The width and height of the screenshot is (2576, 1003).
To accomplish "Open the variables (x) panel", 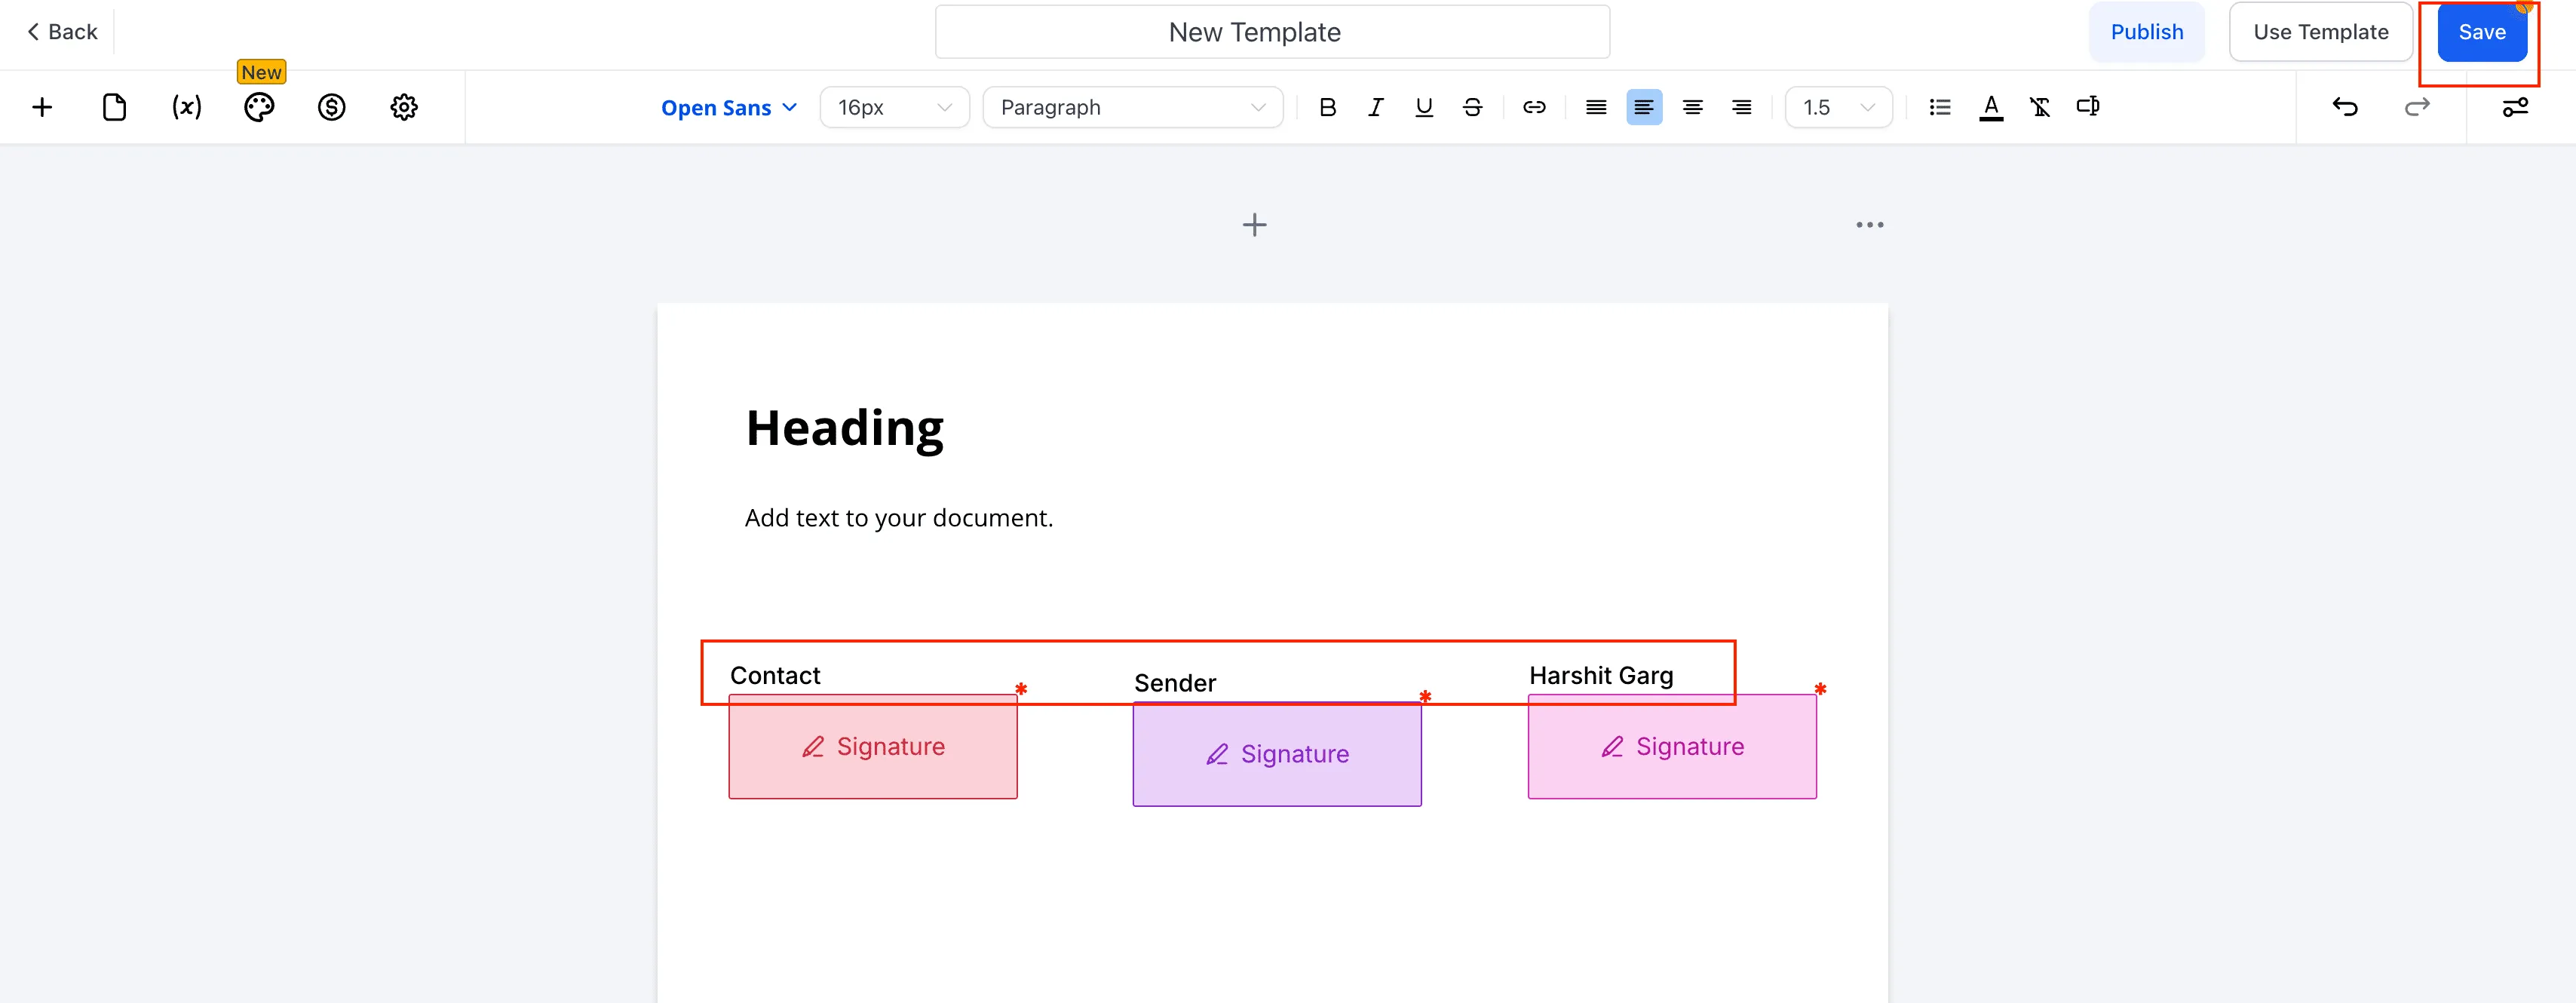I will point(186,107).
